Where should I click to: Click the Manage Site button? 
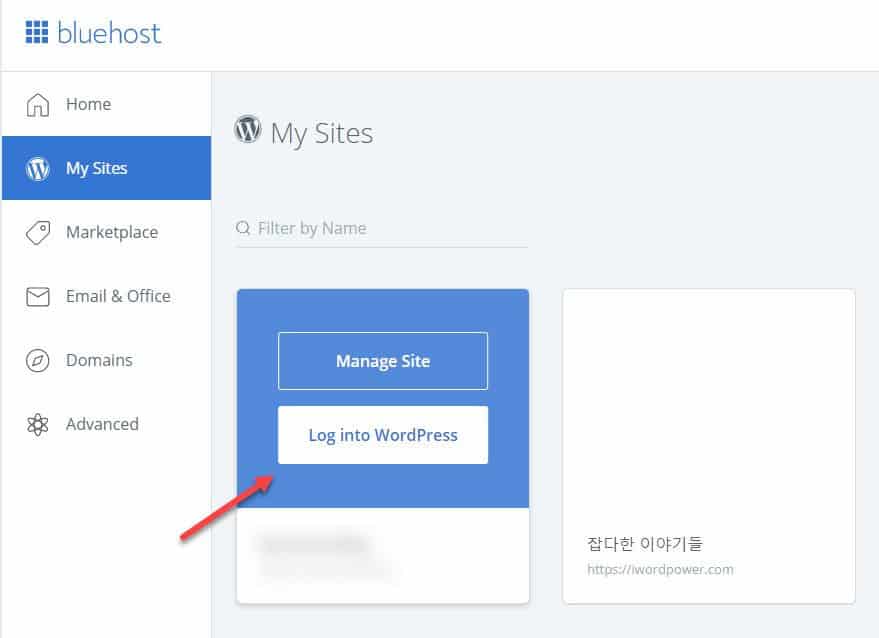coord(383,360)
